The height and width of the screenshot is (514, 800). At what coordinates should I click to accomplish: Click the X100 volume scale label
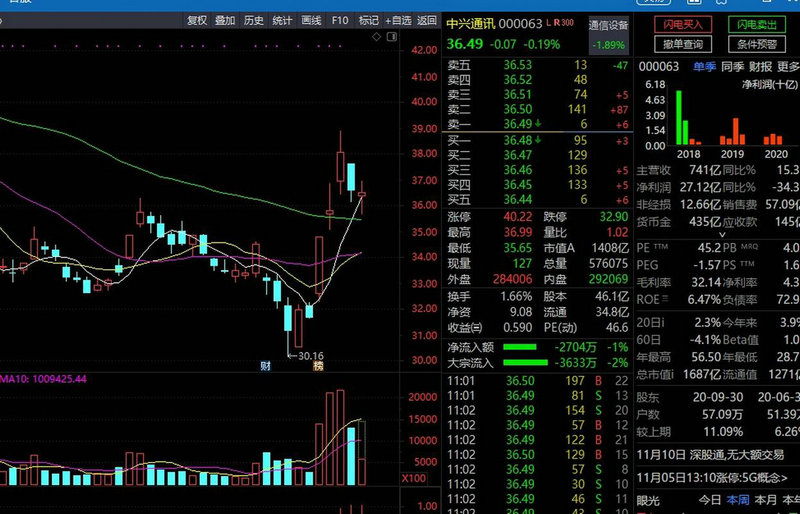click(413, 478)
